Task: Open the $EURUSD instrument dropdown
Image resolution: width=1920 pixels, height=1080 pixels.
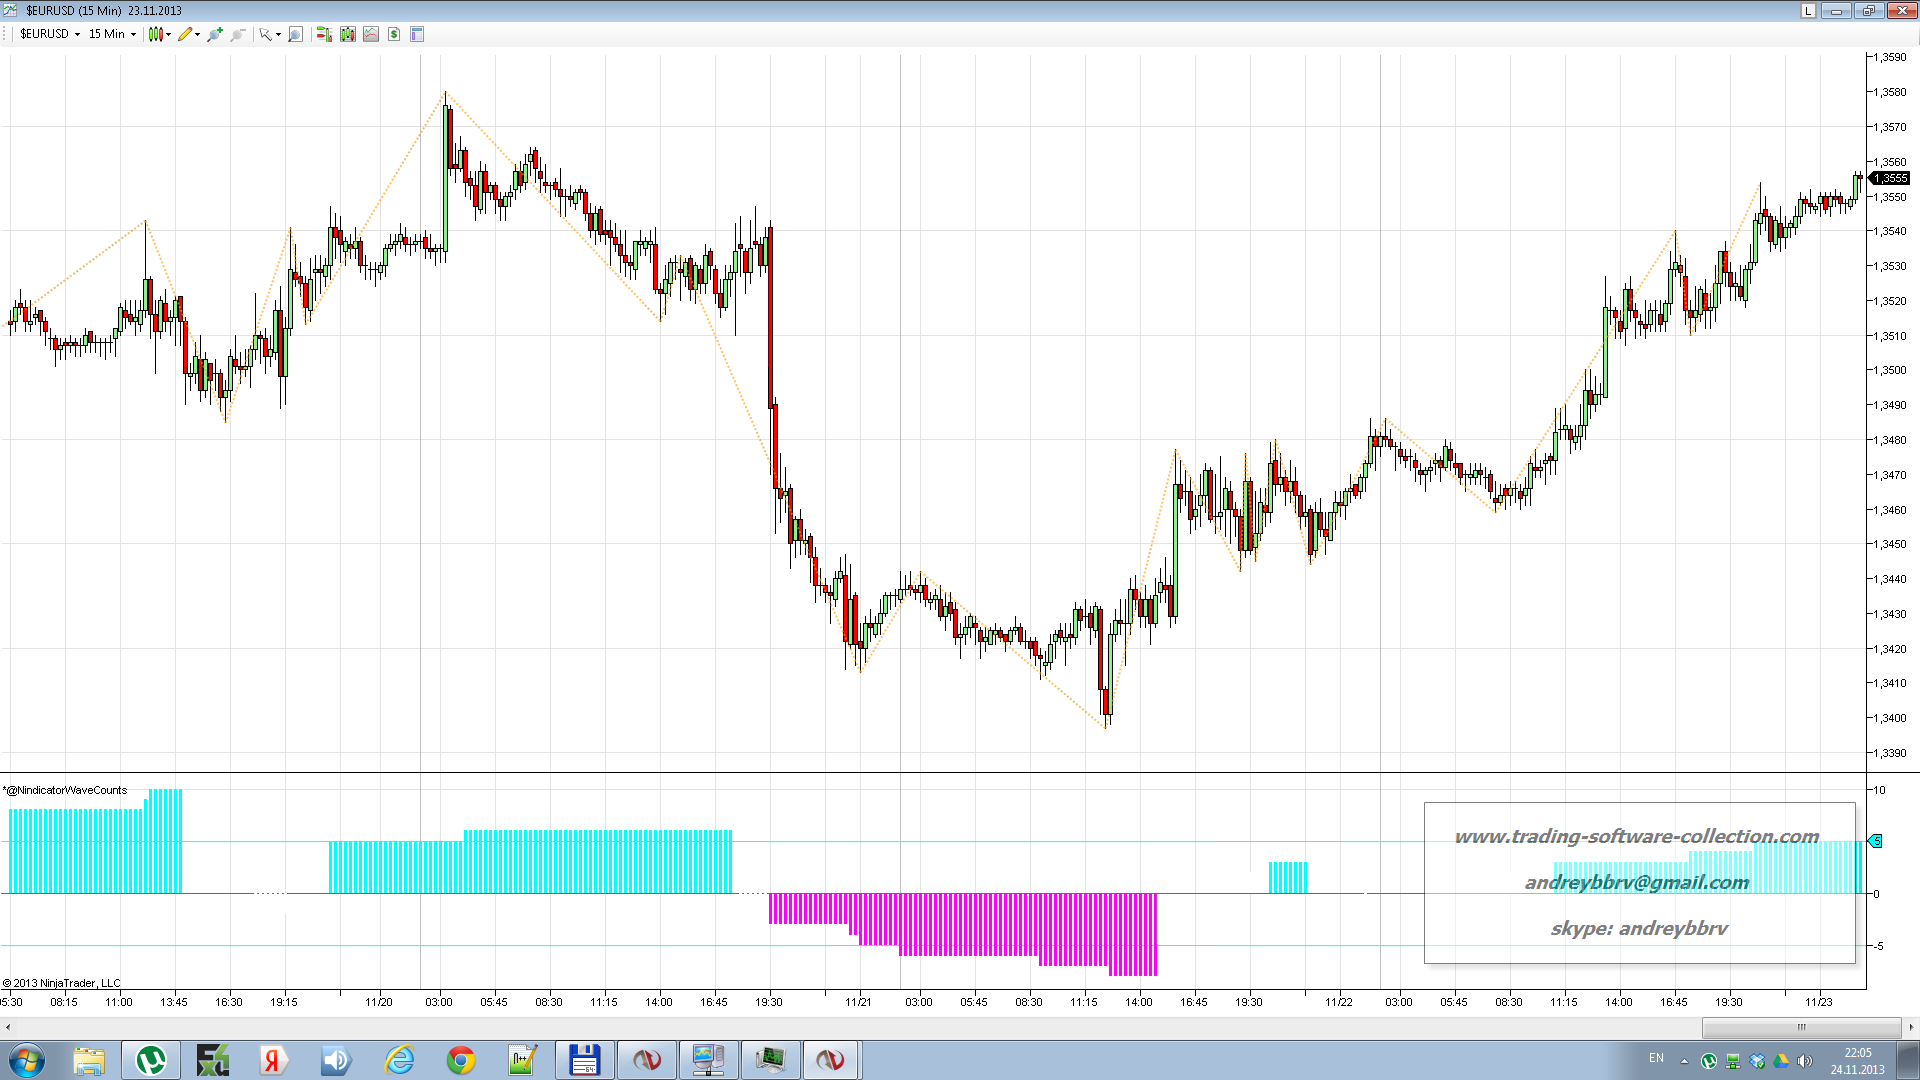Action: (x=50, y=34)
